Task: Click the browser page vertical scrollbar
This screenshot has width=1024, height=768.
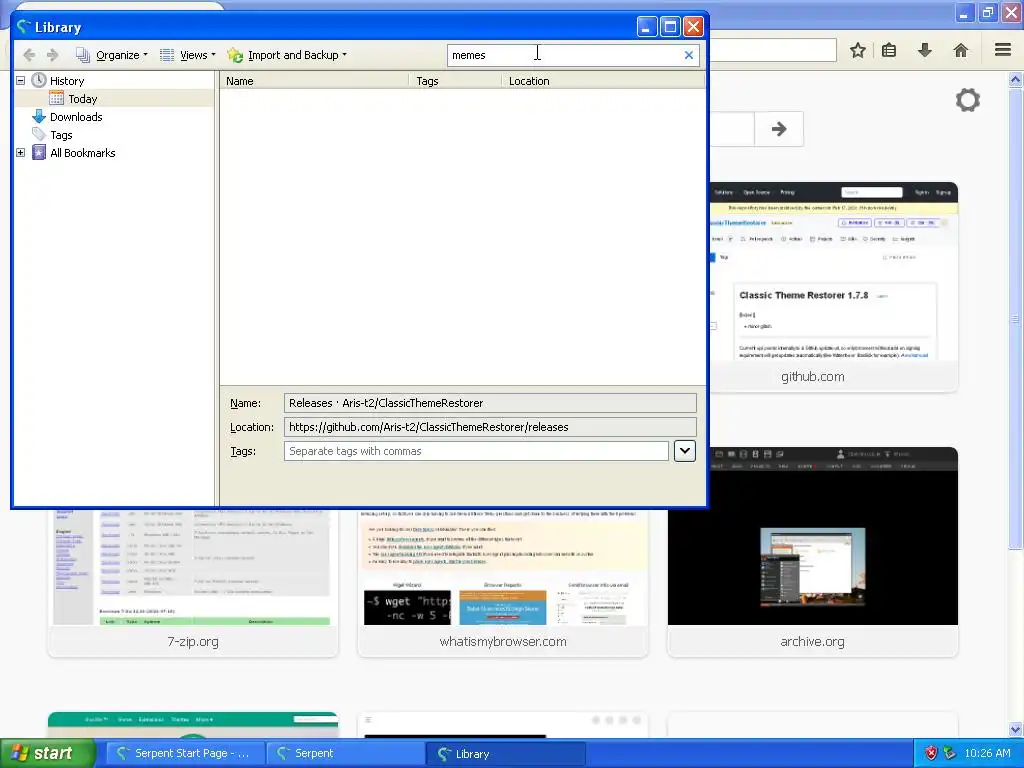Action: (x=1015, y=320)
